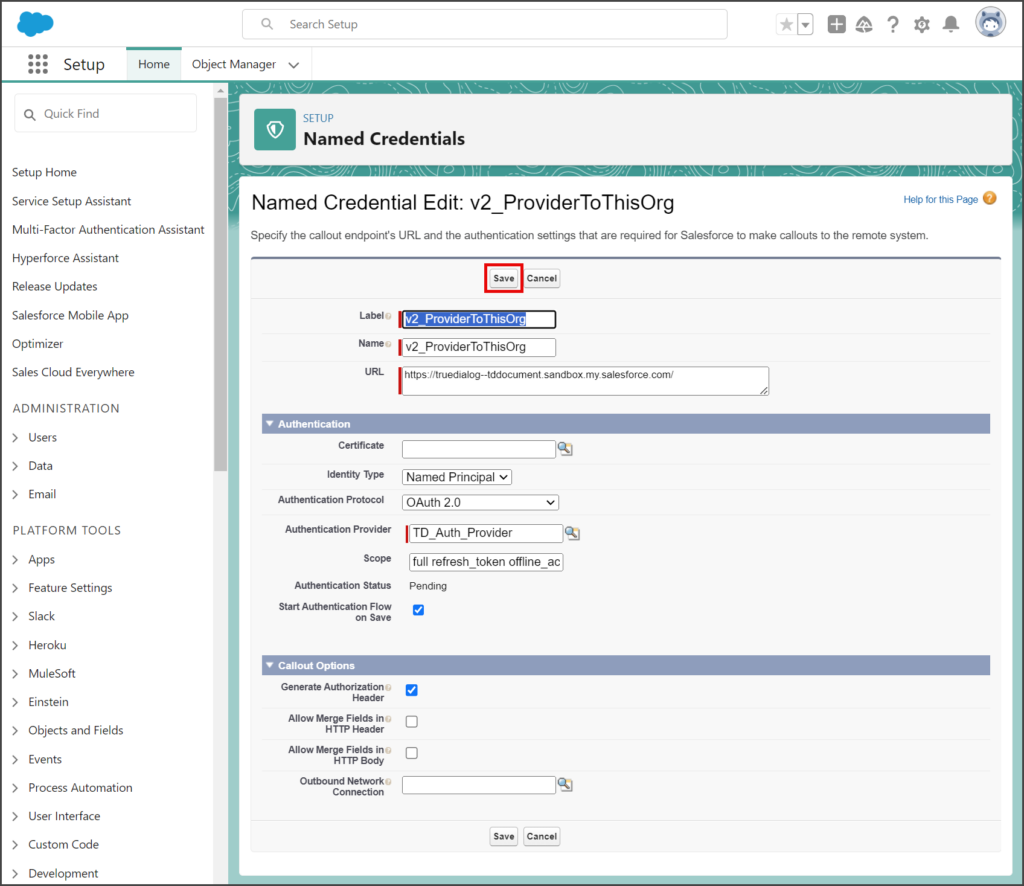Expand the Feature Settings tree item
Image resolution: width=1024 pixels, height=886 pixels.
[x=15, y=588]
